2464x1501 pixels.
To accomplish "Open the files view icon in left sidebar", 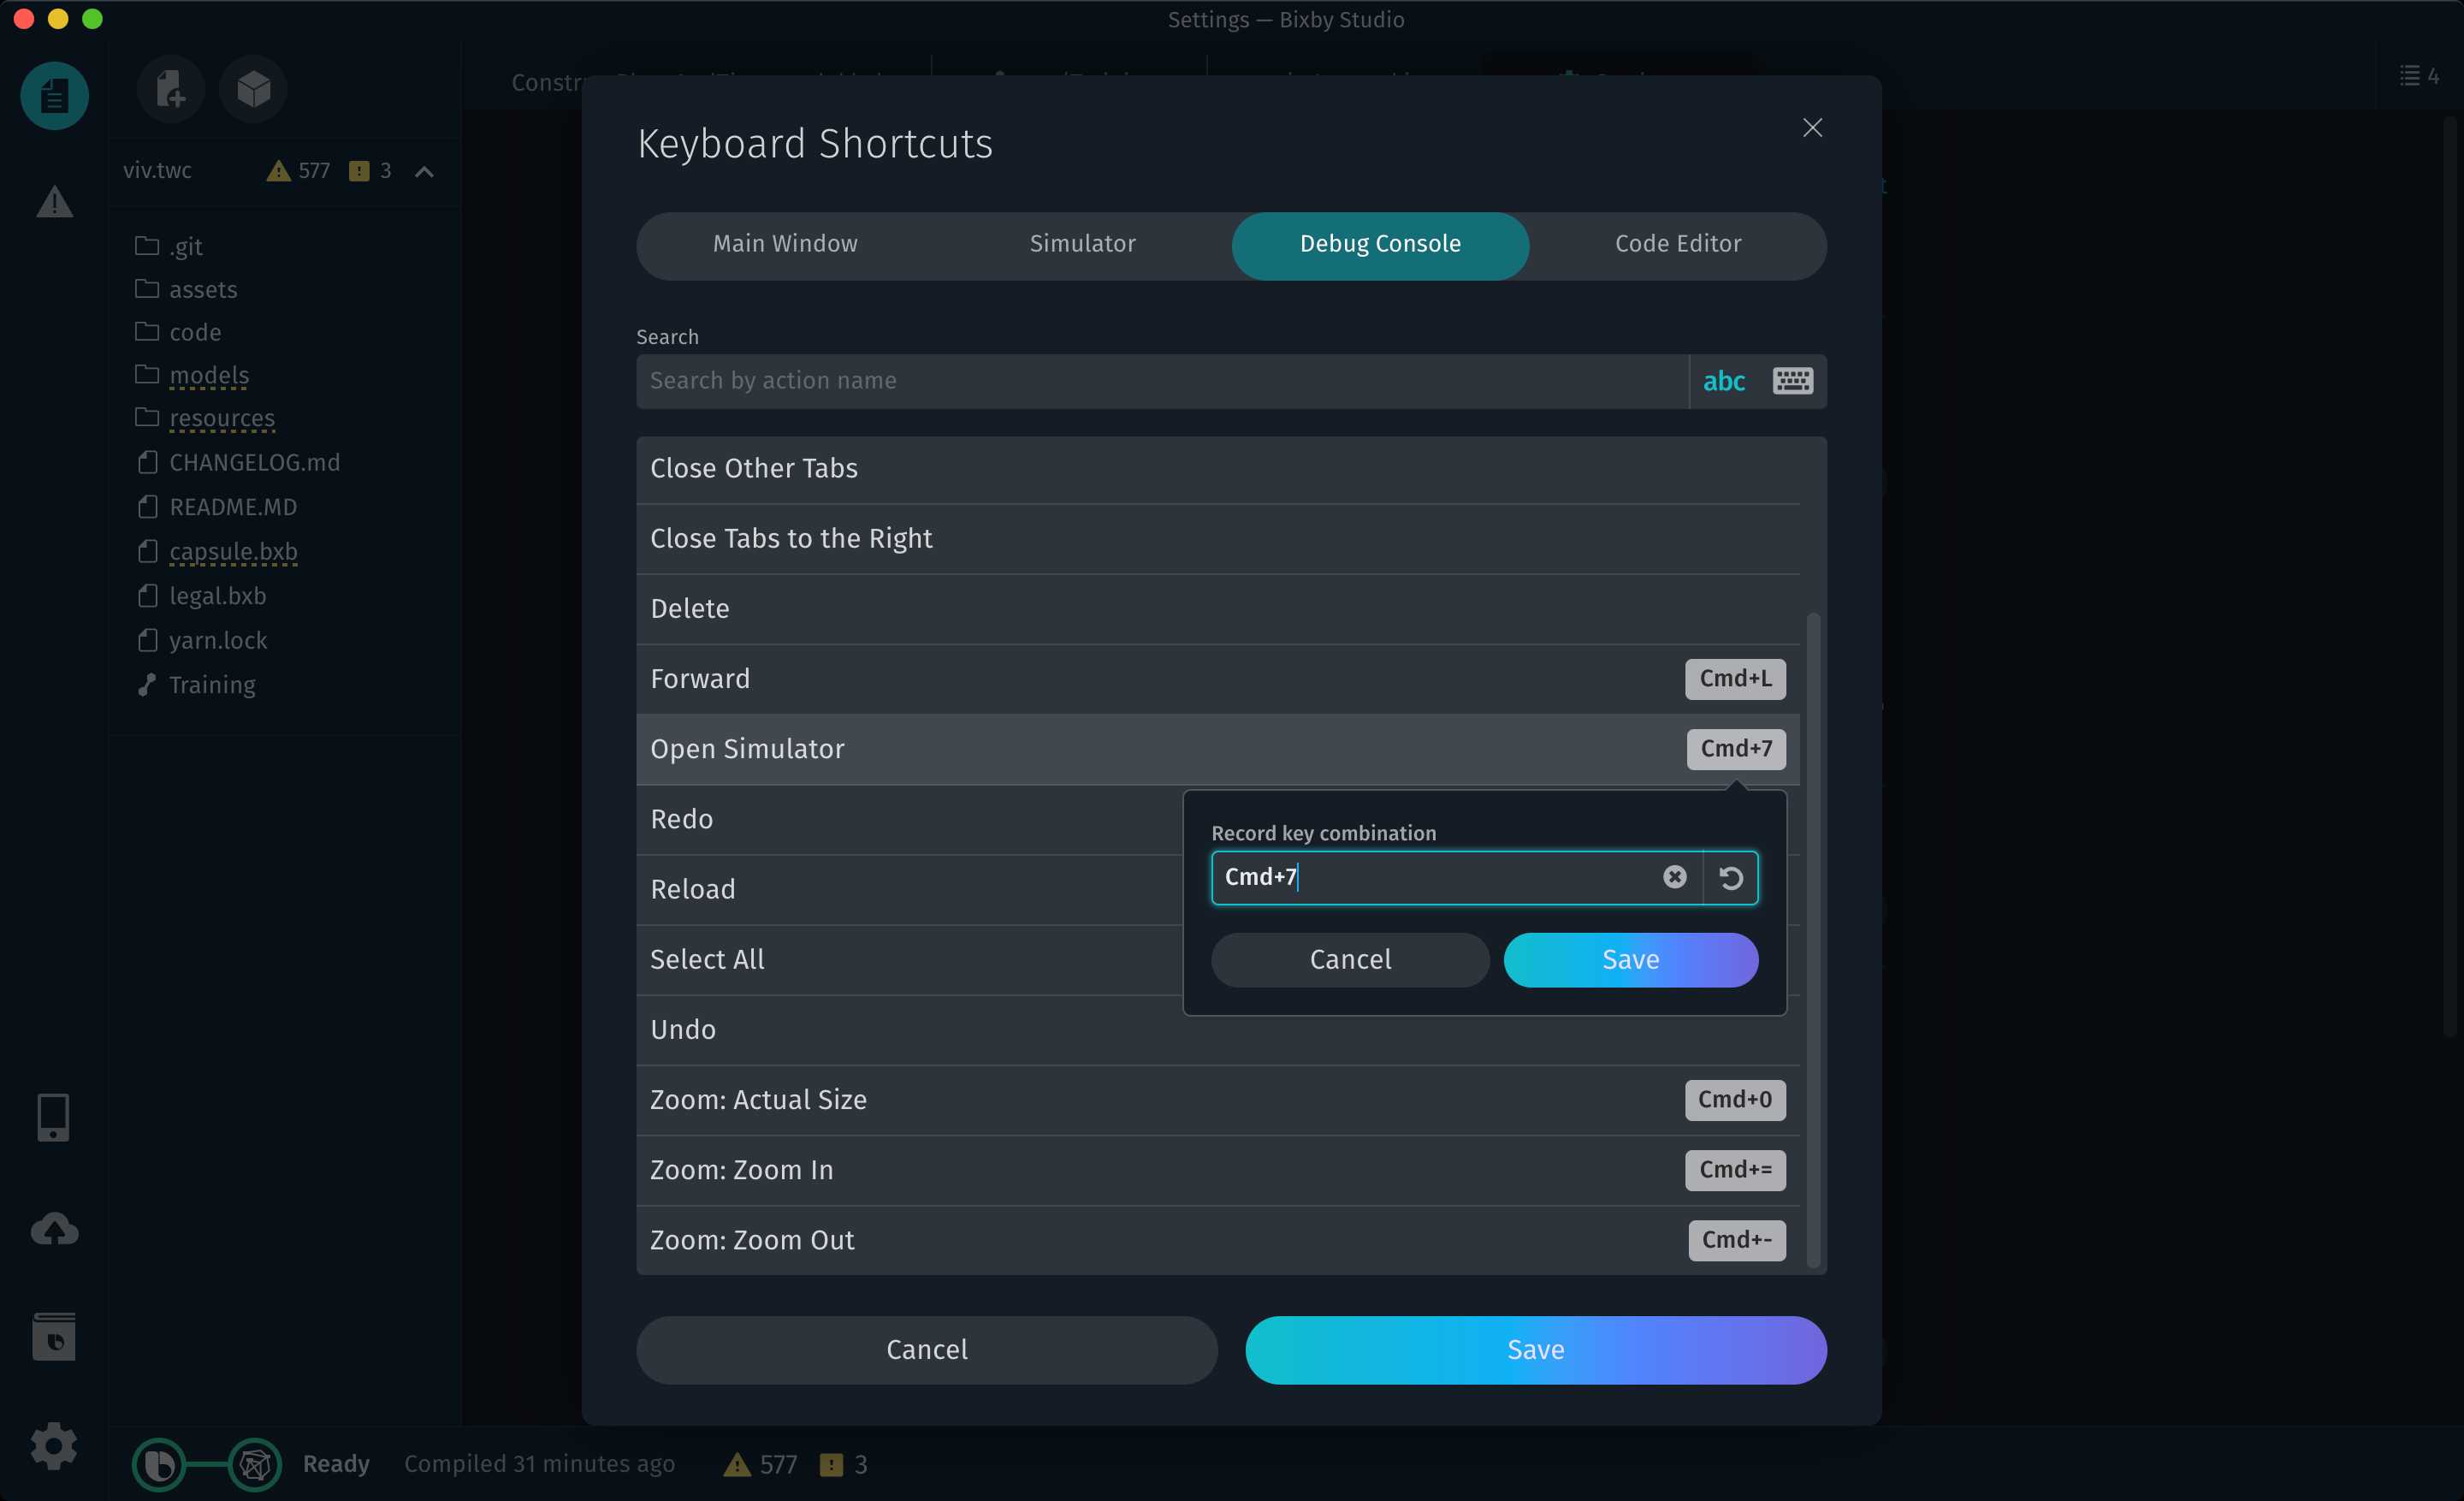I will pos(54,95).
